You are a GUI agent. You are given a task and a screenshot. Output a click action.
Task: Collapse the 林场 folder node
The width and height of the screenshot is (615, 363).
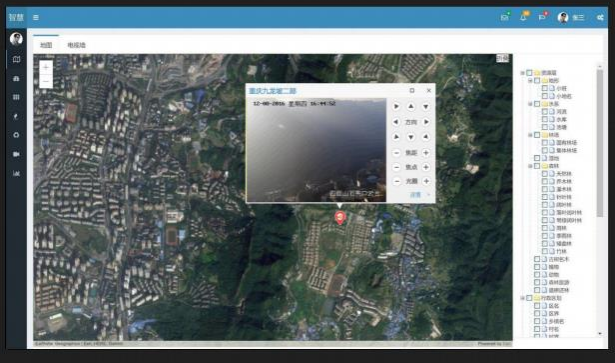point(530,135)
